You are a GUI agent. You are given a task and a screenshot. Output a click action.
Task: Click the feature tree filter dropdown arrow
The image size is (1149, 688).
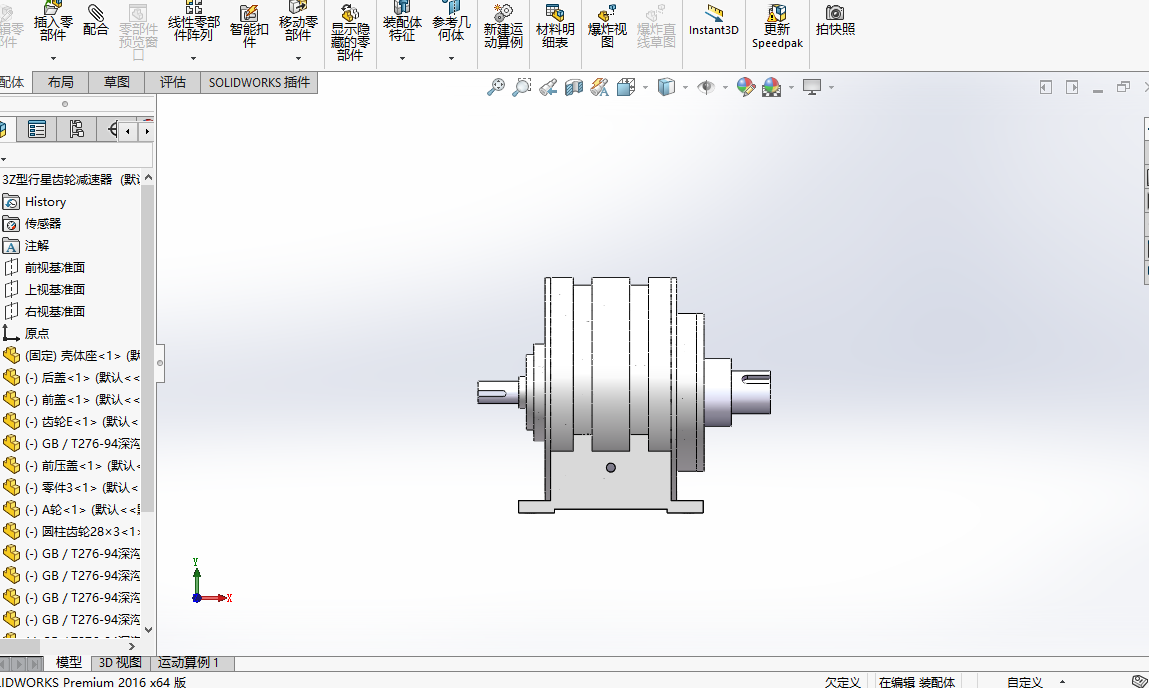4,159
